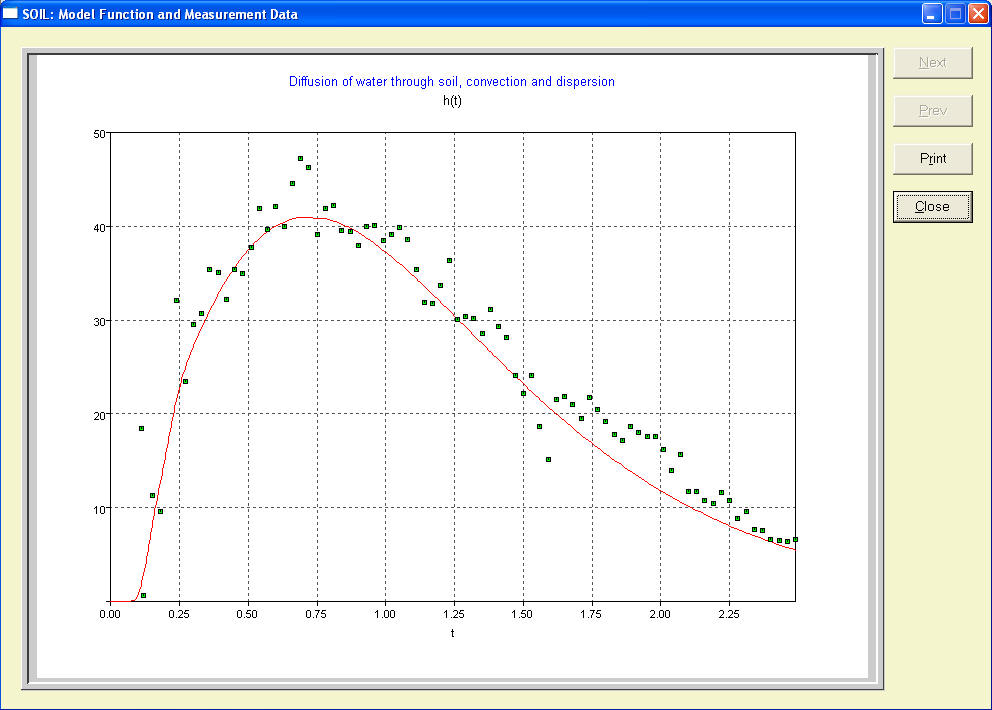Click the 0.00 origin label on x-axis

[110, 615]
